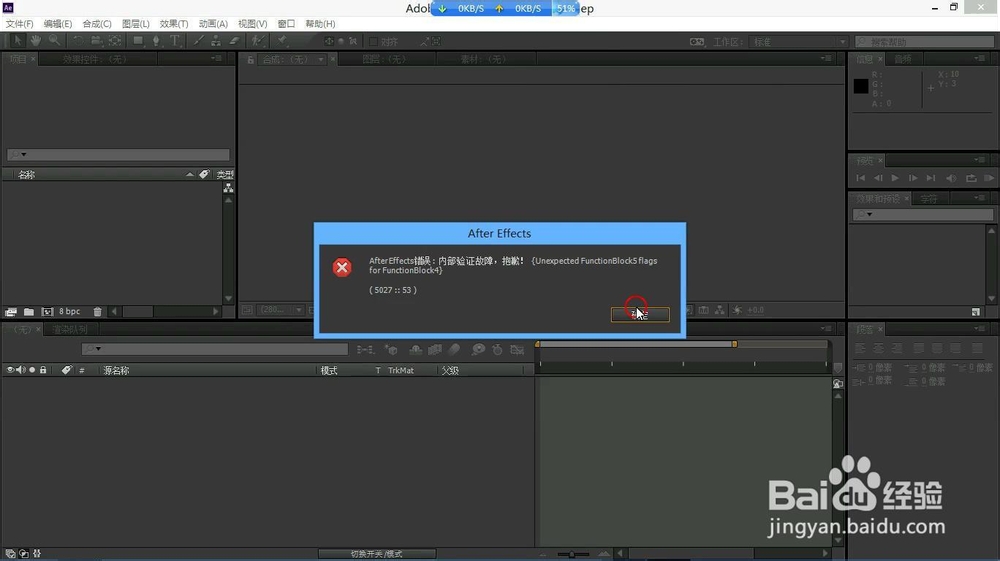This screenshot has height=561, width=1000.
Task: Select the Rotation tool
Action: [x=77, y=41]
